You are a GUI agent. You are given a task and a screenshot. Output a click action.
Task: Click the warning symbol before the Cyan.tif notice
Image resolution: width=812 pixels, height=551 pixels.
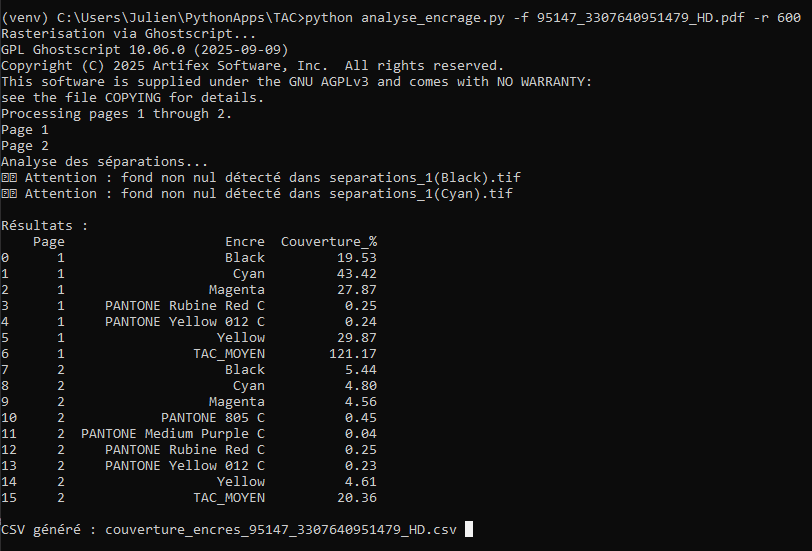click(9, 194)
